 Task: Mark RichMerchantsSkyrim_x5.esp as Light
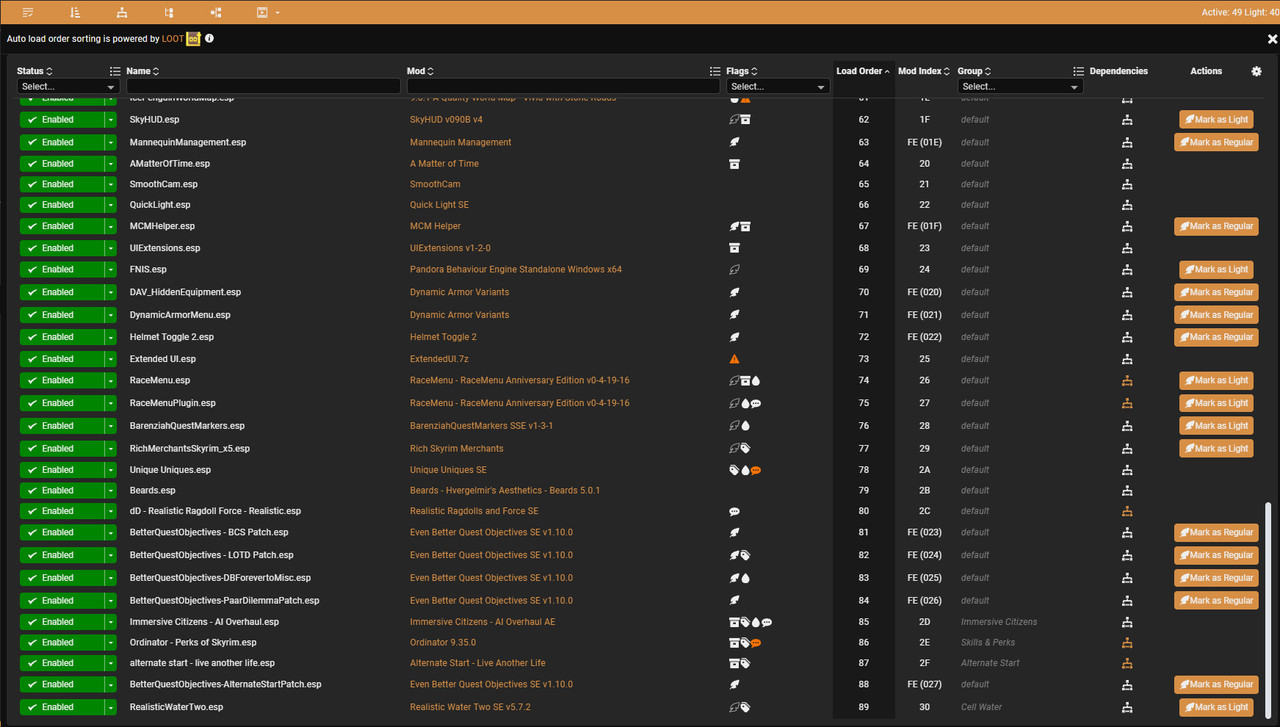(x=1216, y=448)
